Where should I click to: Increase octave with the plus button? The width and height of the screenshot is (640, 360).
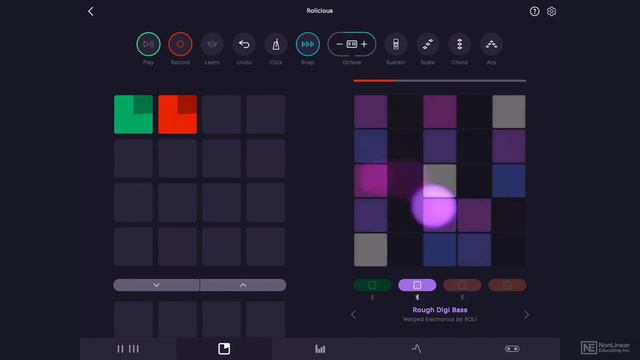[364, 44]
